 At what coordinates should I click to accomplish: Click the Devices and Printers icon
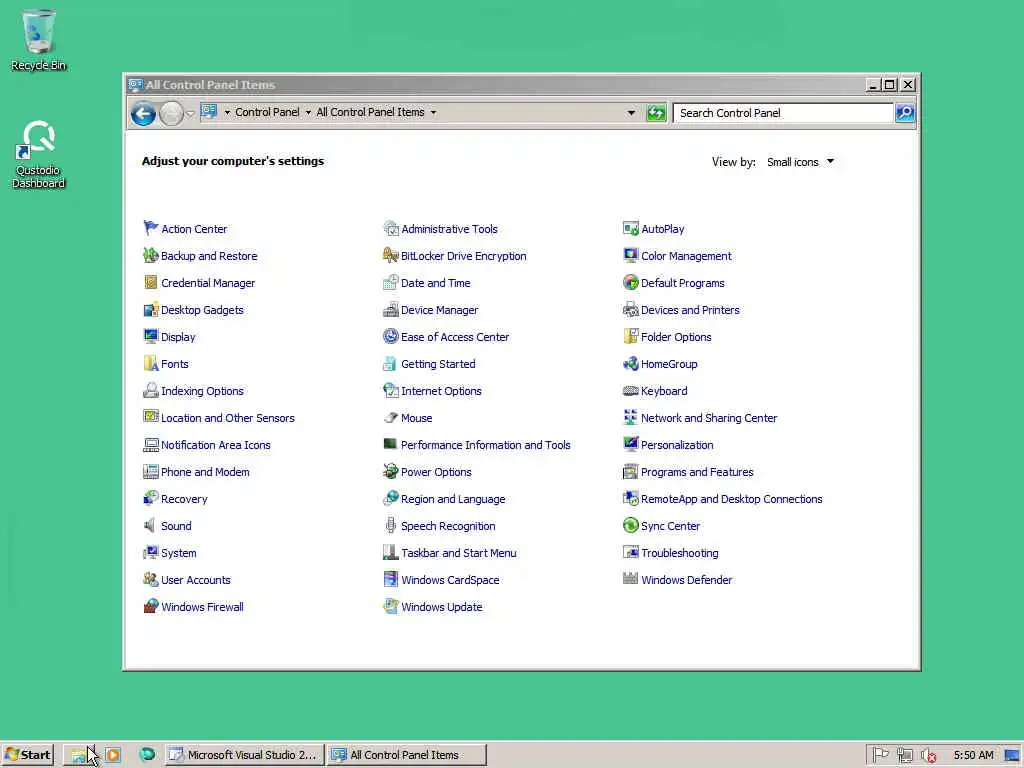(630, 309)
